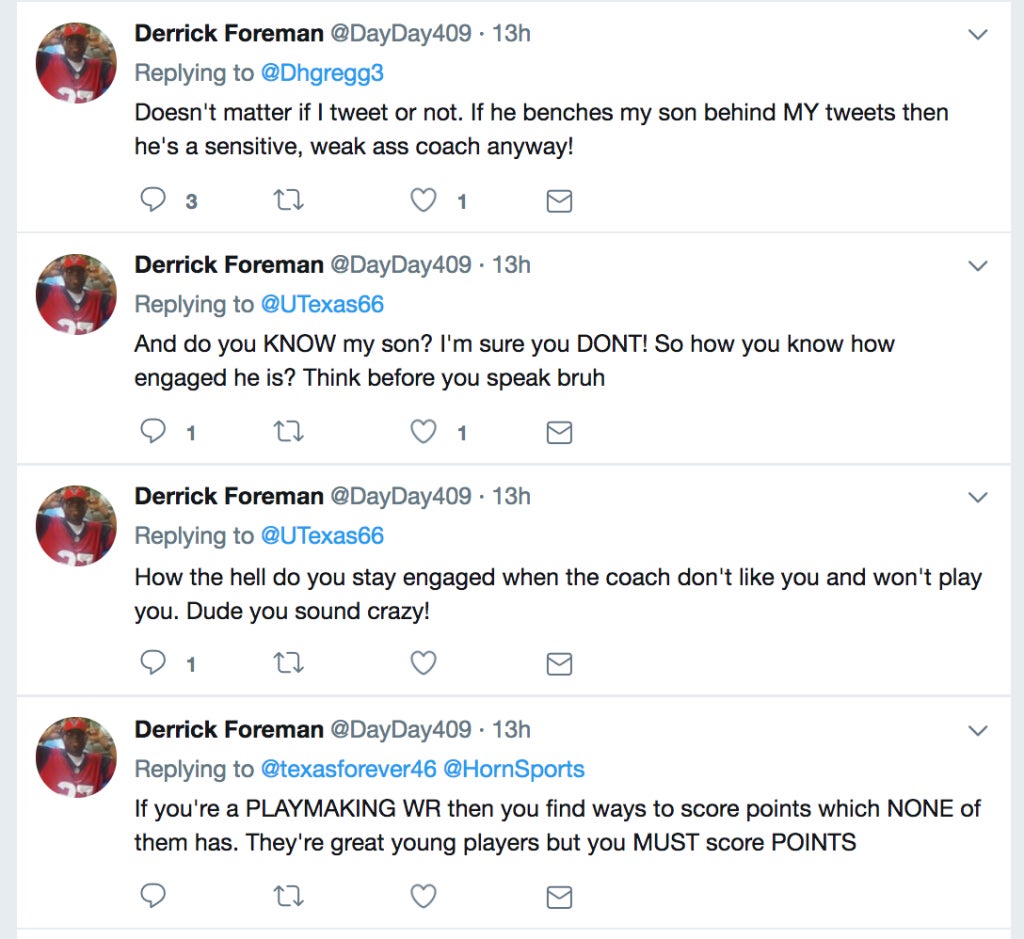Retweet the "do you KNOW my son" tweet
This screenshot has width=1024, height=939.
click(x=288, y=431)
